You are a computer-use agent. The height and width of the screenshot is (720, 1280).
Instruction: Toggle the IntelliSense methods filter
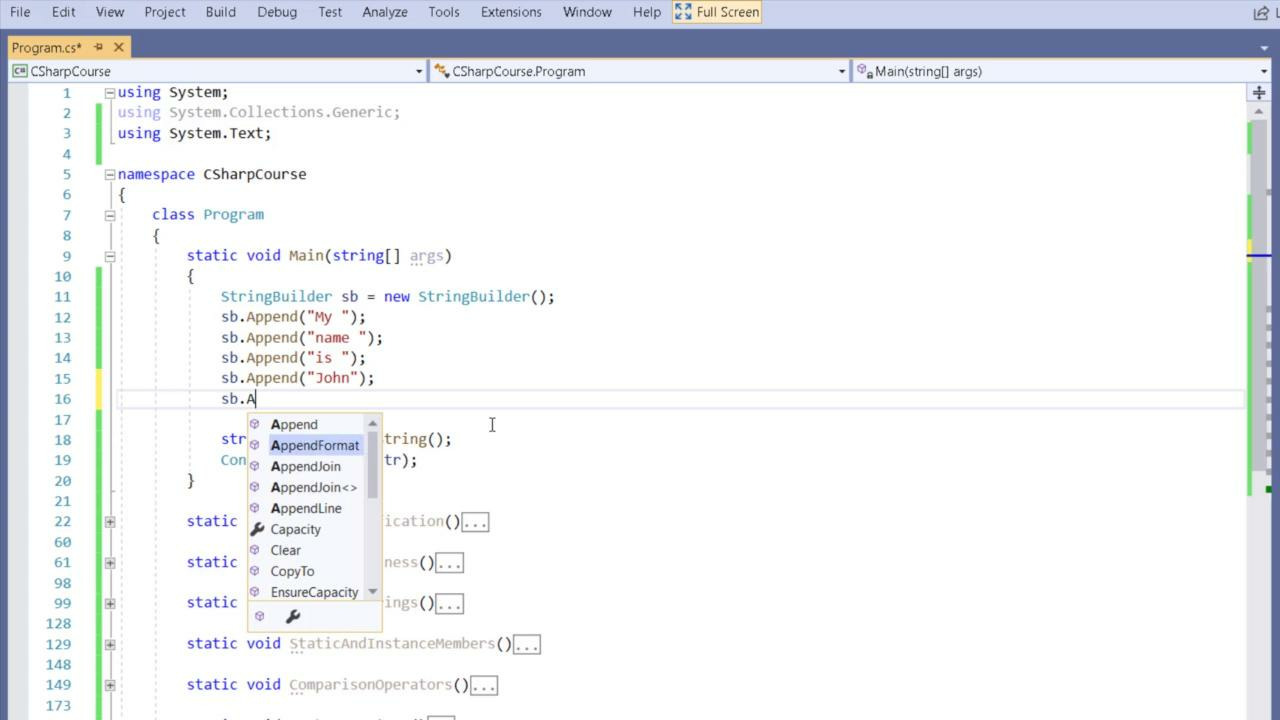[260, 616]
